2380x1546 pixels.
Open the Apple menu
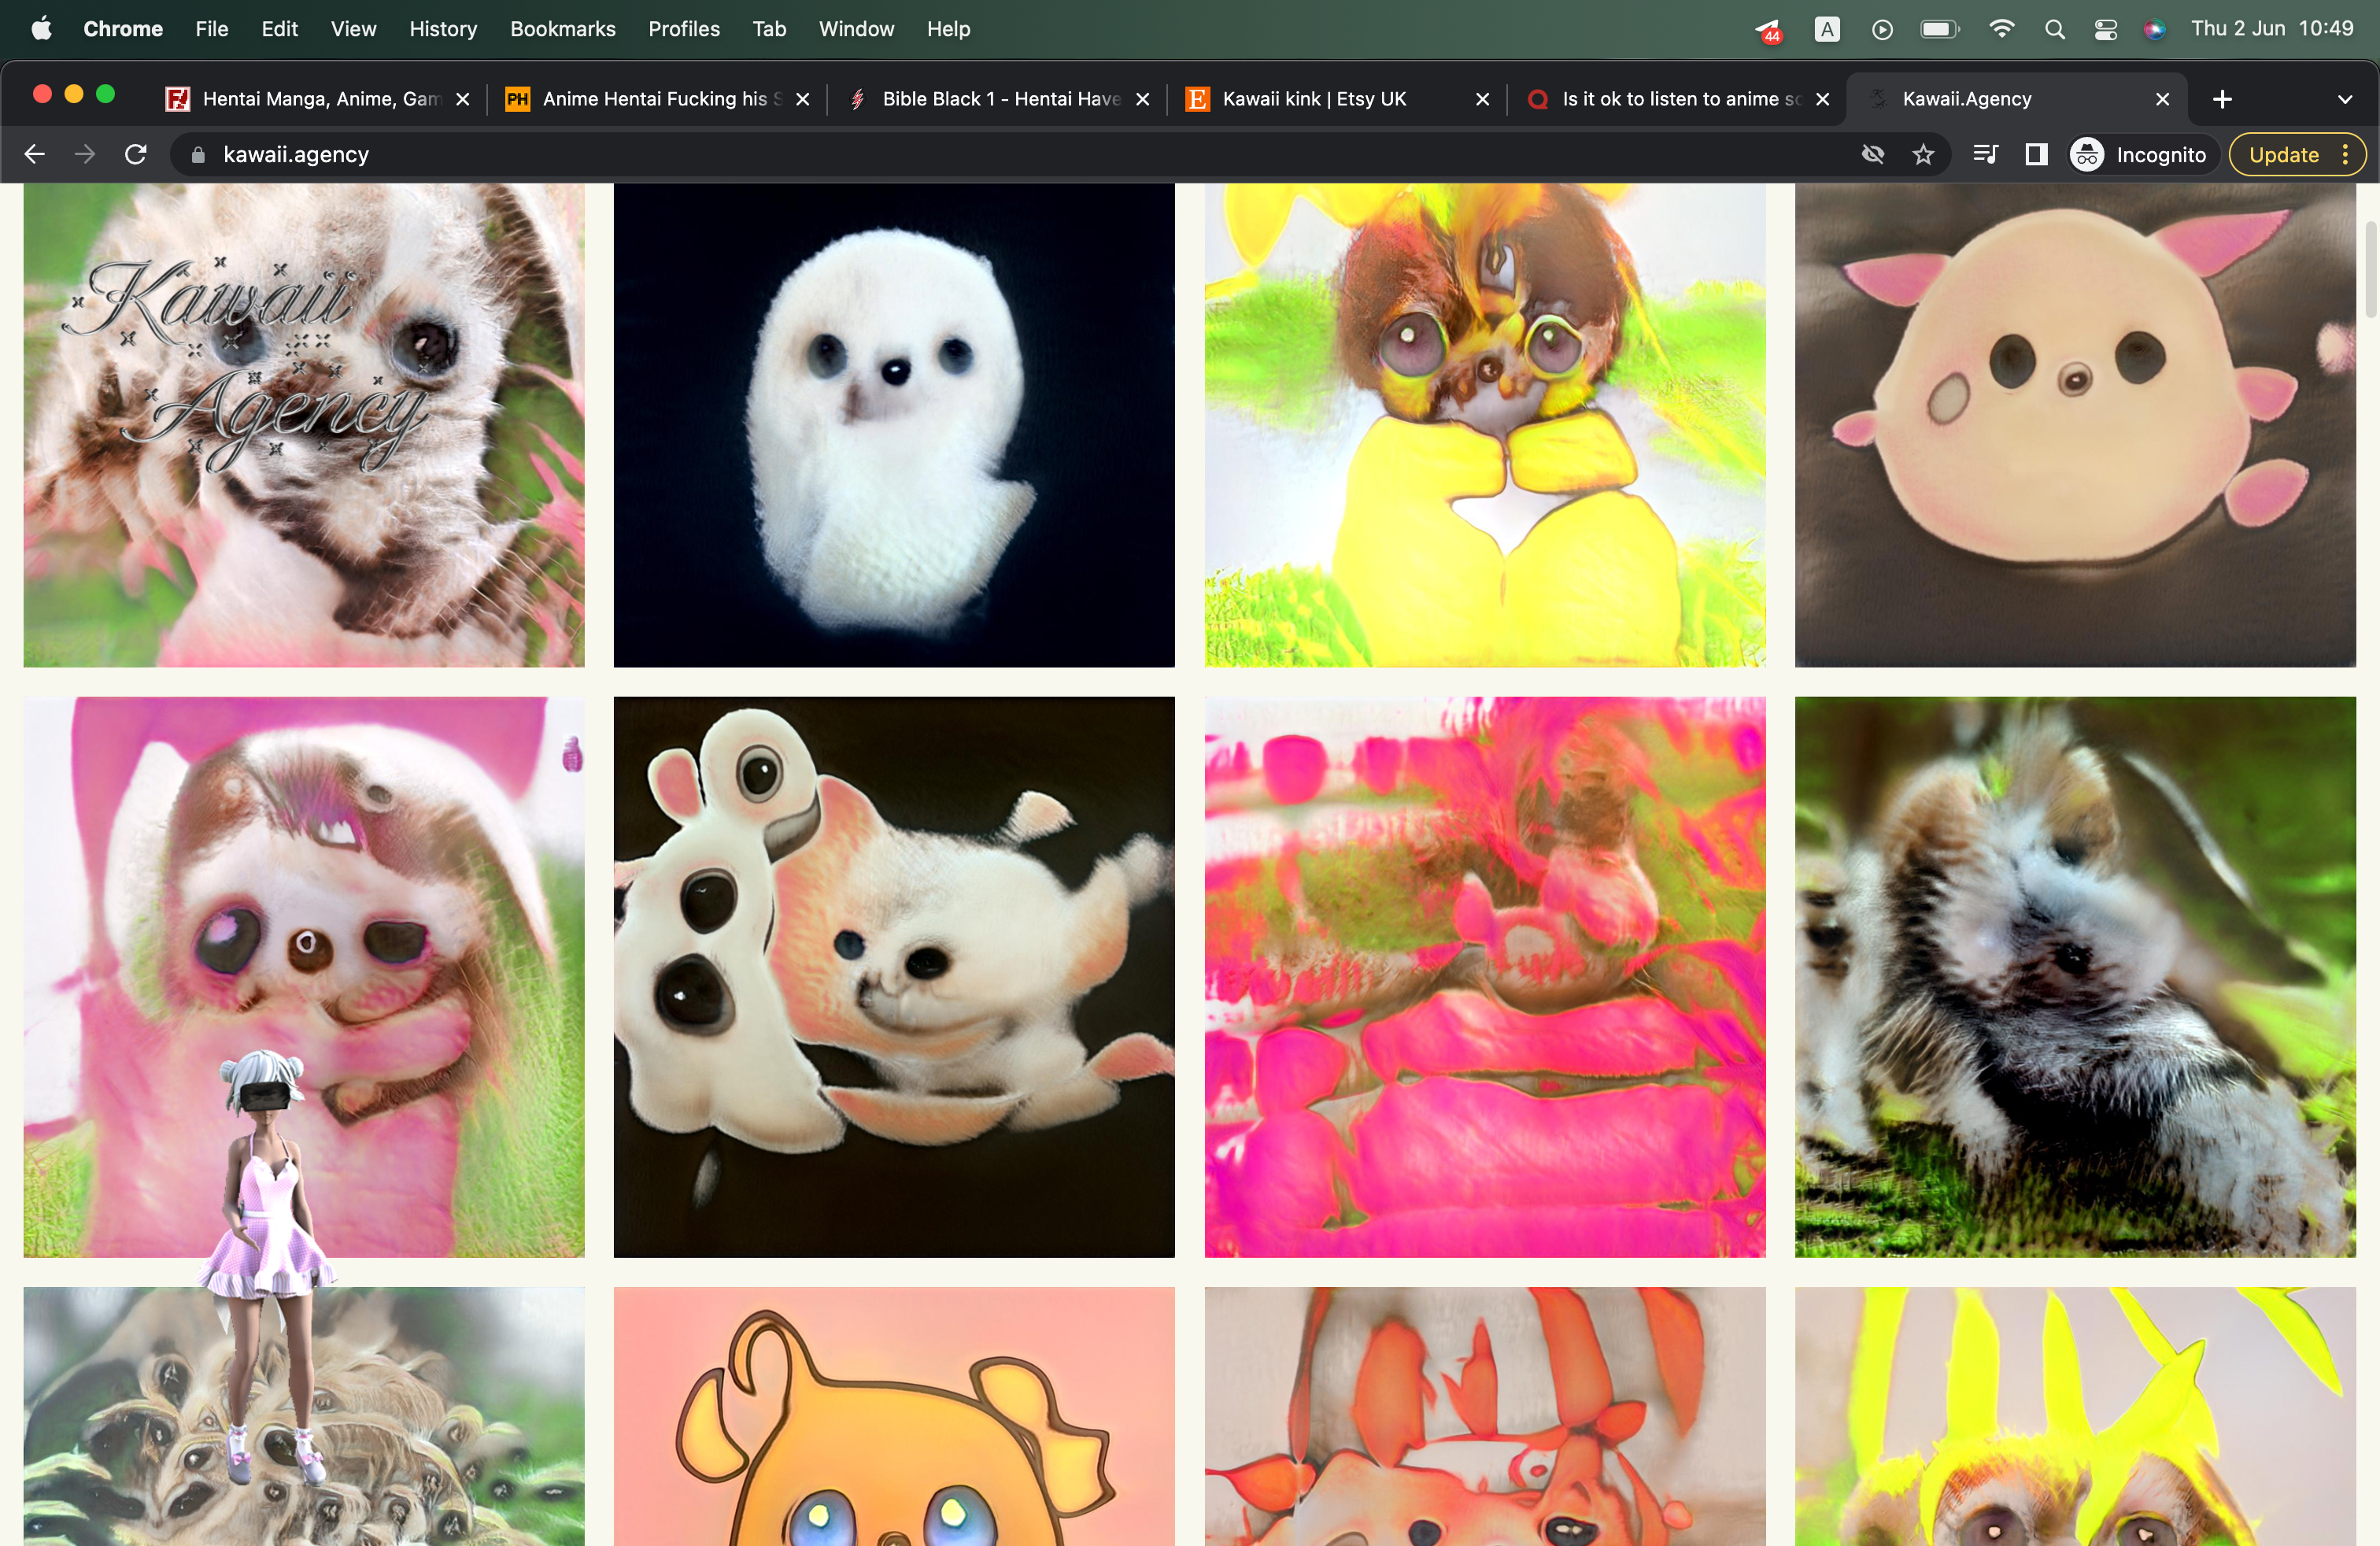point(41,29)
